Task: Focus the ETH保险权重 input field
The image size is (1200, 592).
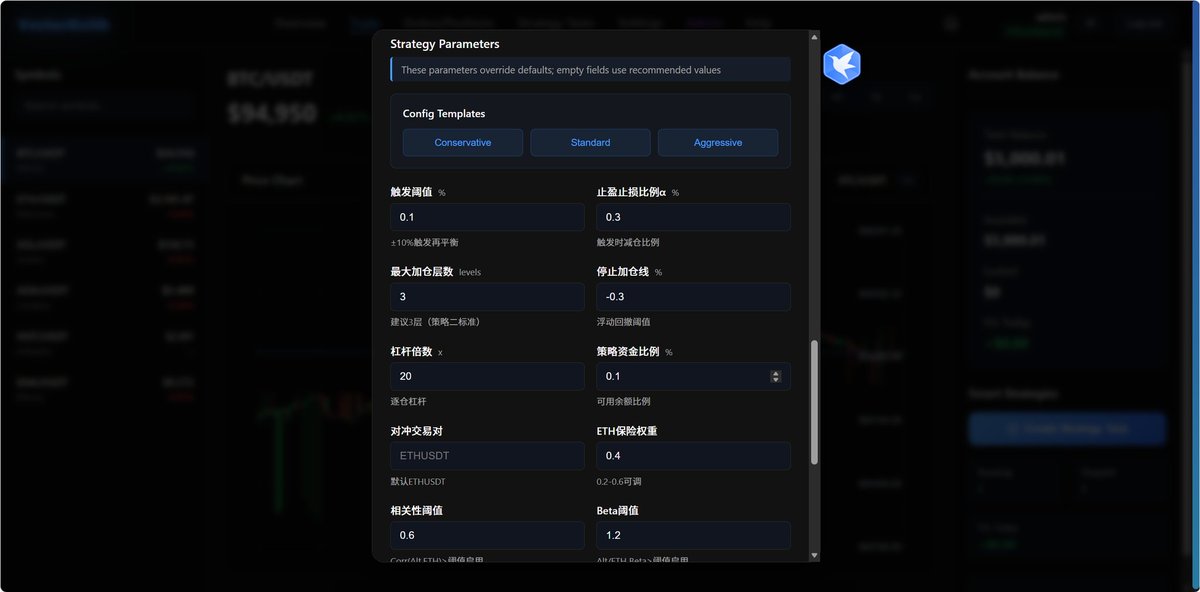Action: point(694,456)
